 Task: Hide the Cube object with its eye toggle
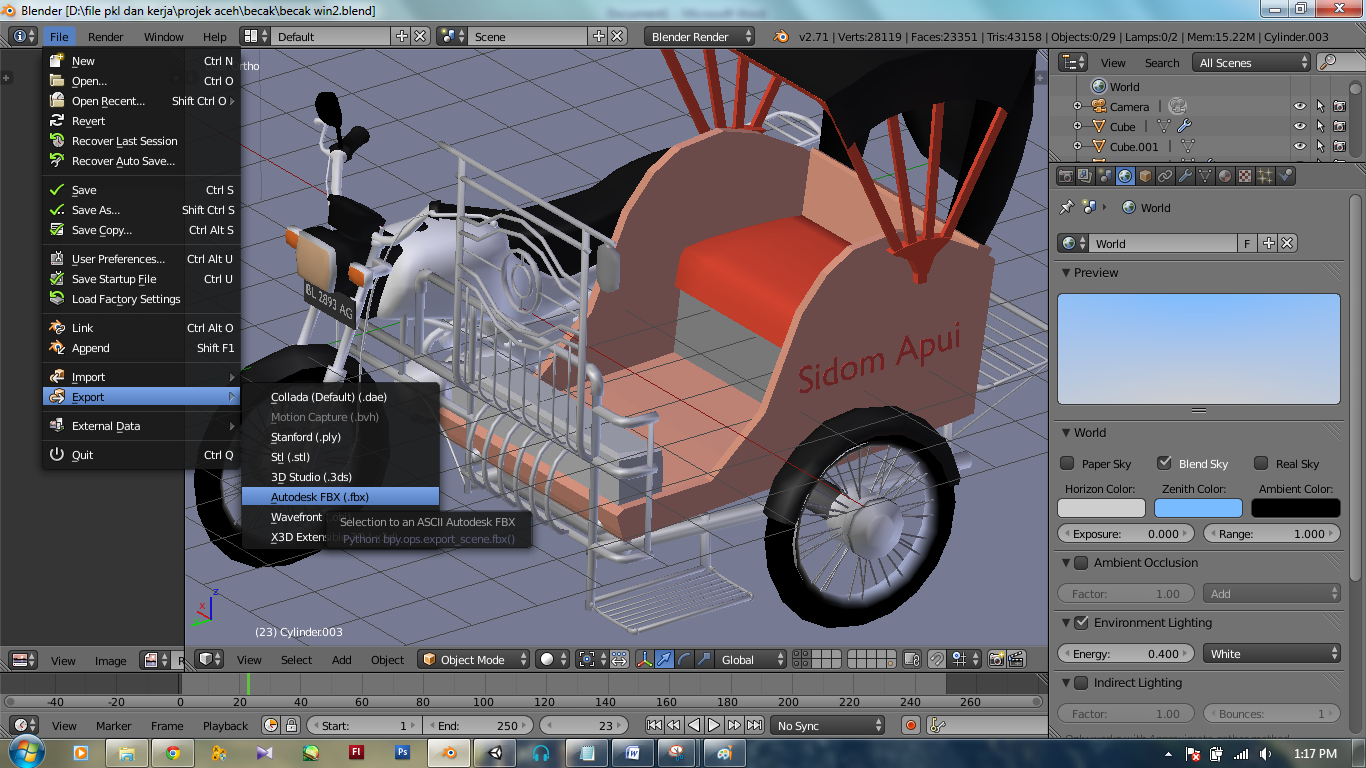click(1300, 126)
